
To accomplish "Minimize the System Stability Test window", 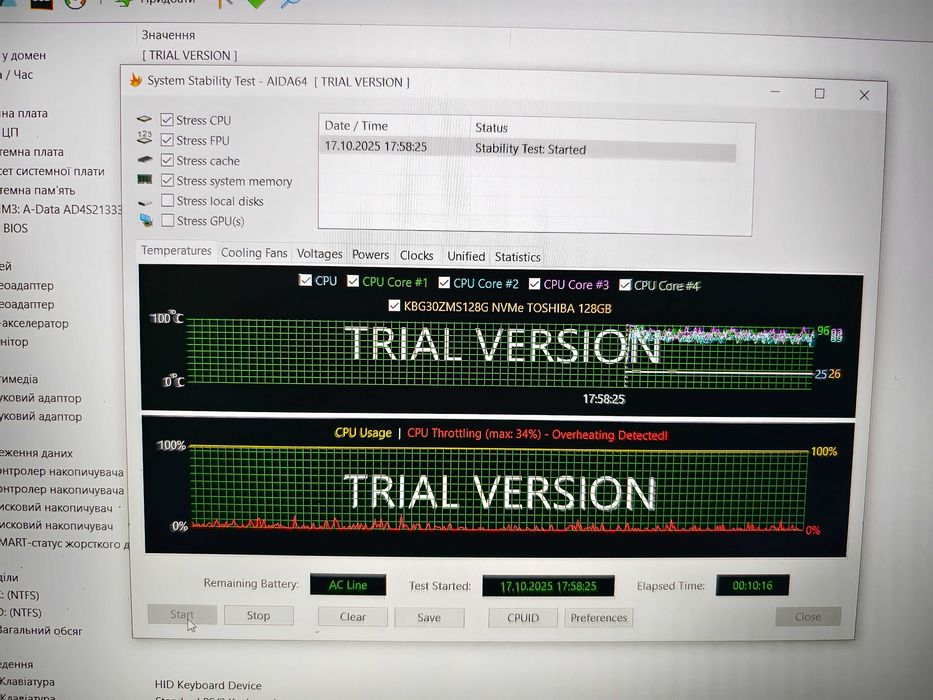I will [775, 92].
